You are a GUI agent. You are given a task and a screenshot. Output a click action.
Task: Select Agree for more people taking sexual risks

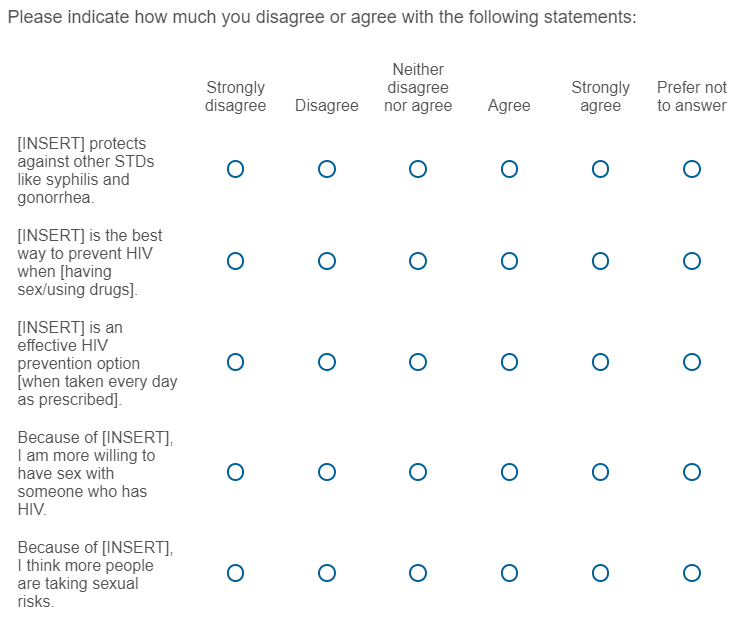coord(509,573)
